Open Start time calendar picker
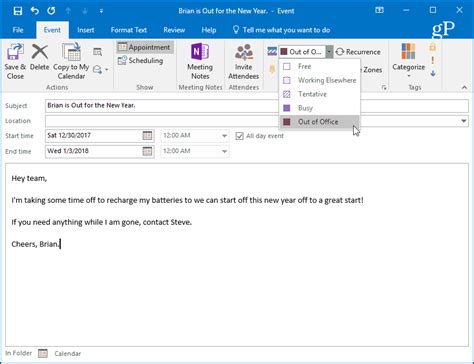The image size is (474, 364). (x=147, y=136)
